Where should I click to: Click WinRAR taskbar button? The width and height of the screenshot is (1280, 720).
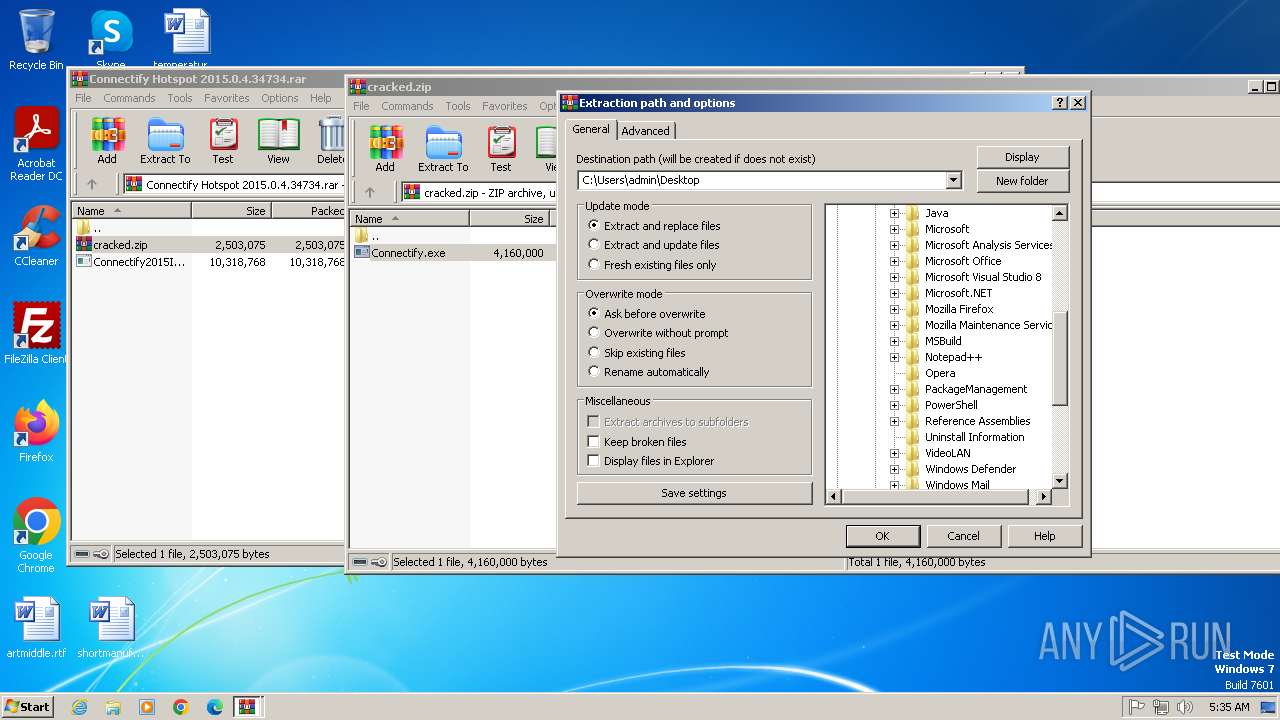[x=248, y=707]
